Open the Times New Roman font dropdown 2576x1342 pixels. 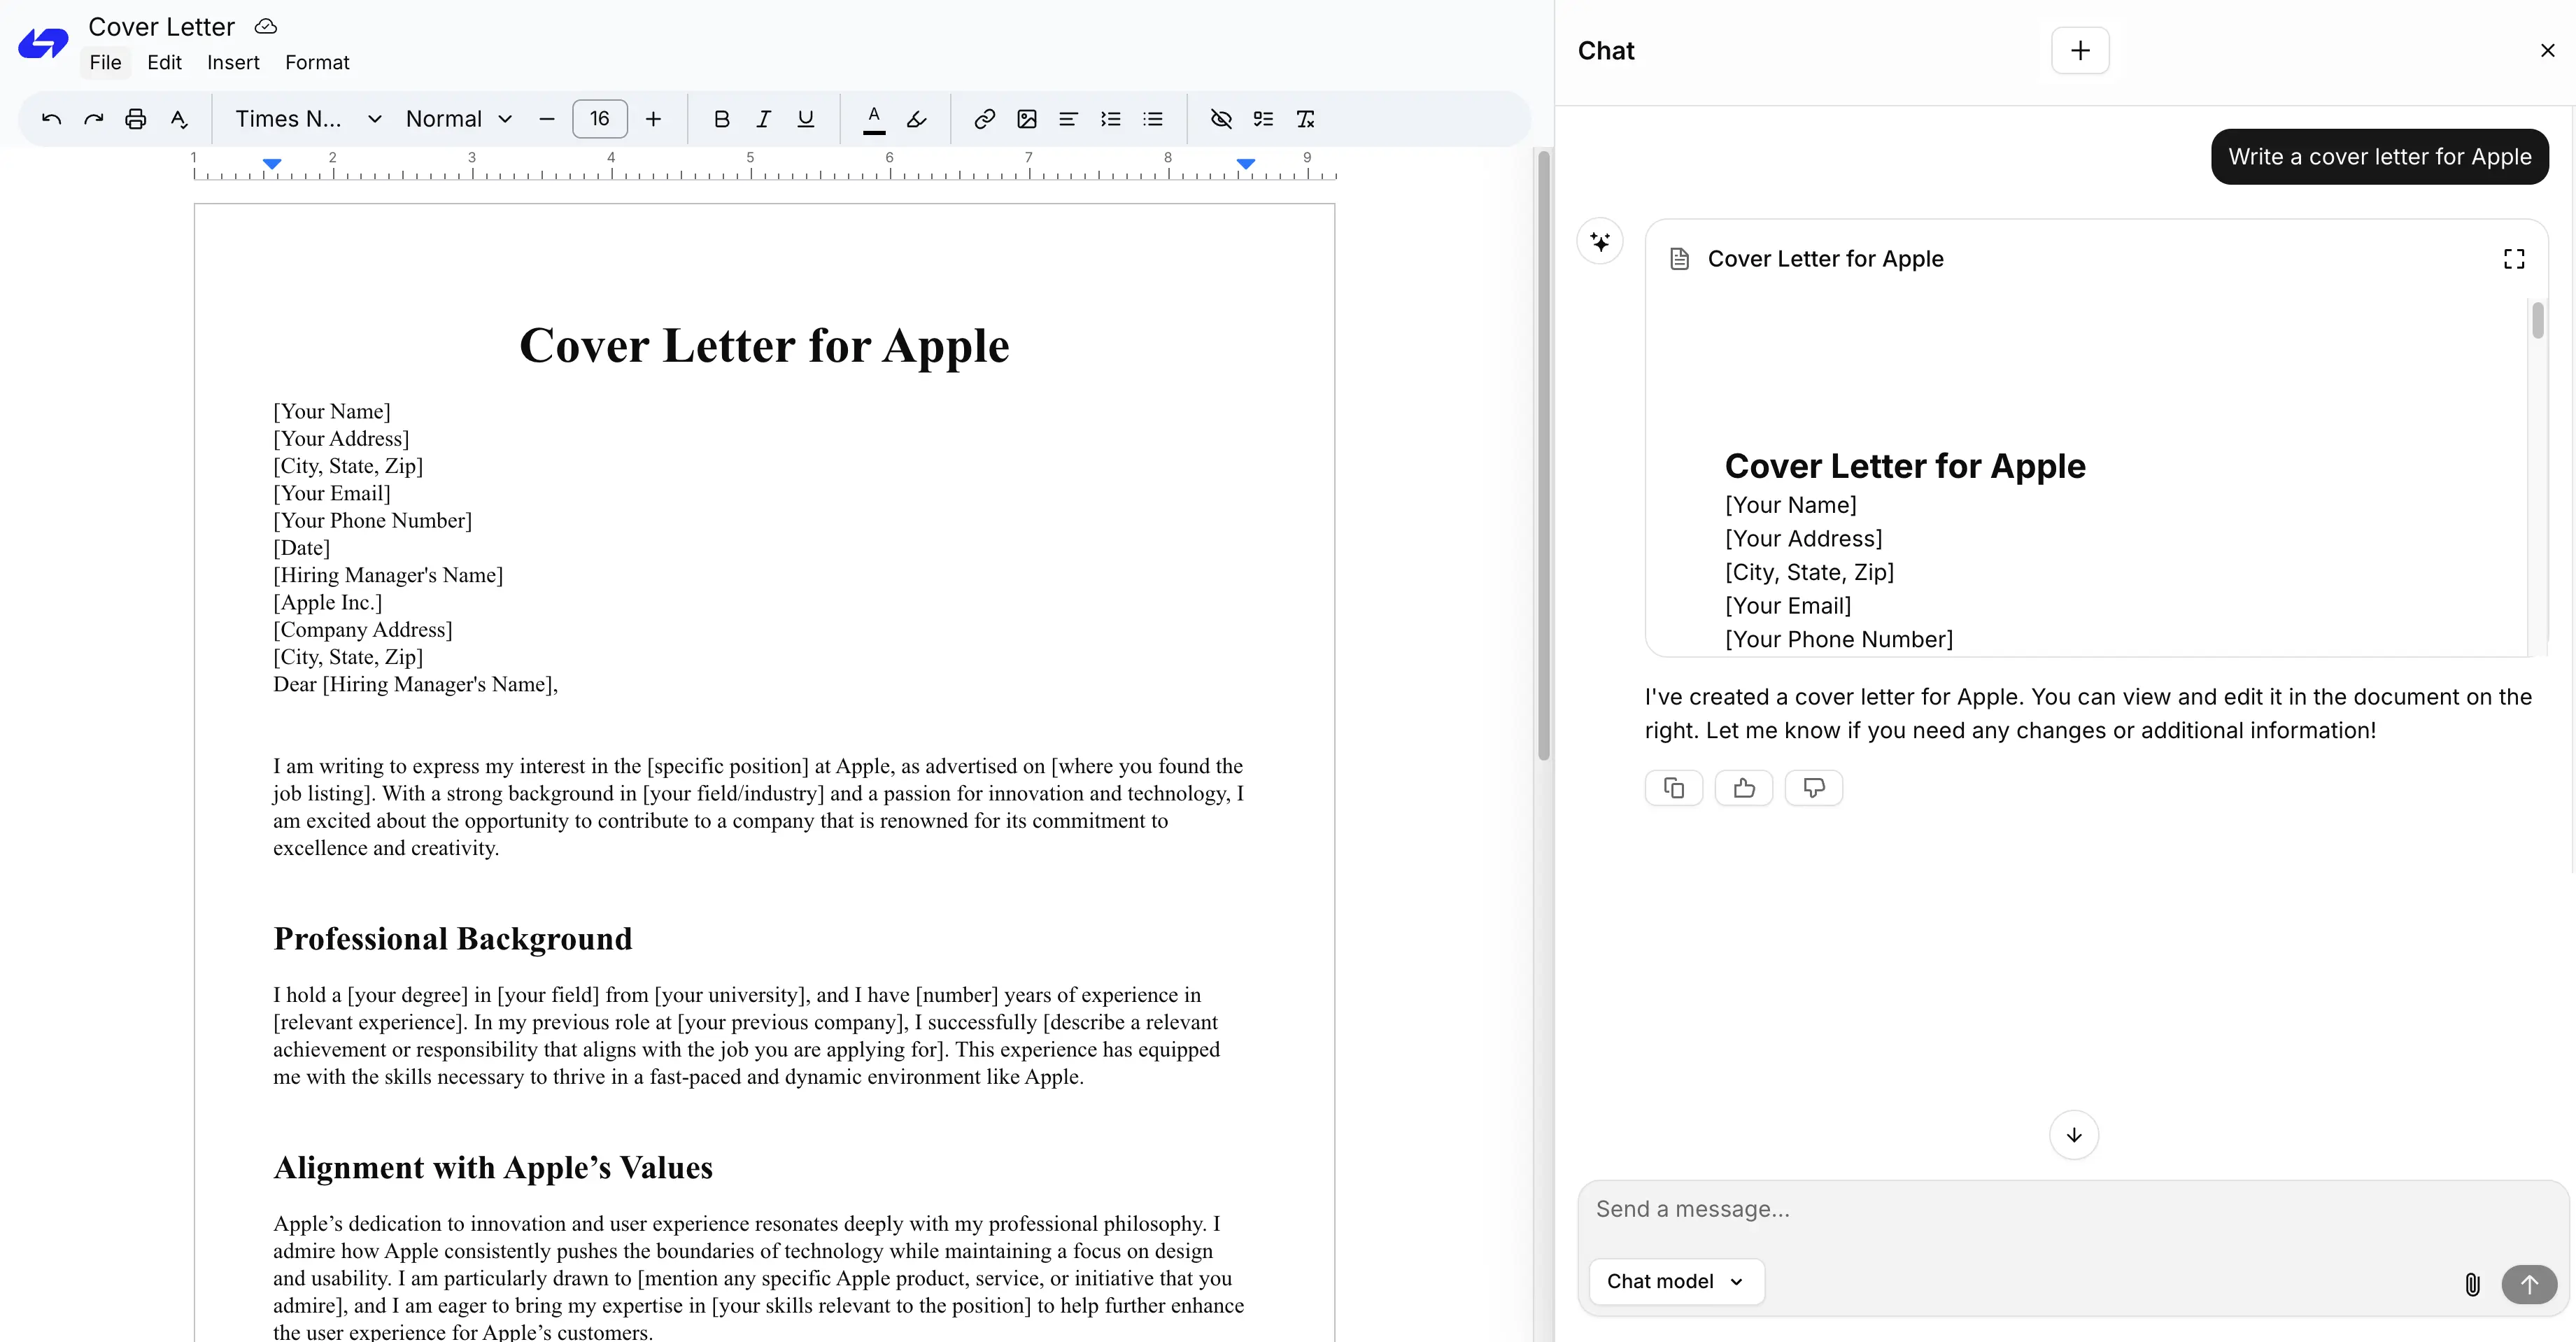click(308, 119)
